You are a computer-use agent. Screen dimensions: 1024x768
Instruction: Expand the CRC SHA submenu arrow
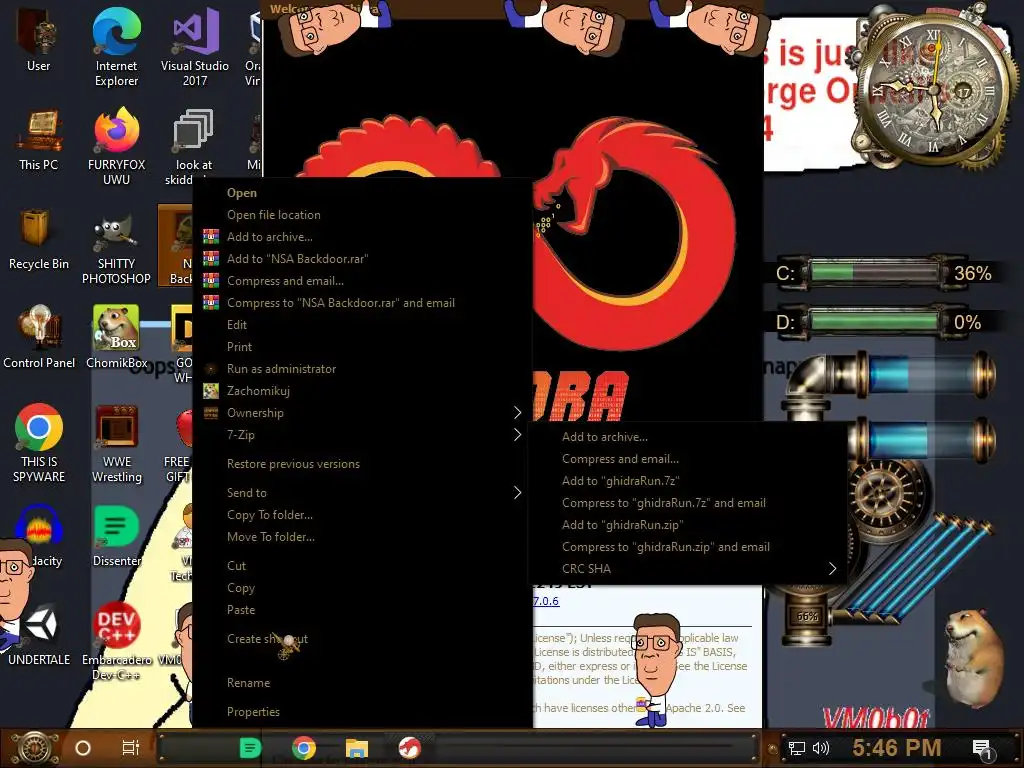point(833,569)
